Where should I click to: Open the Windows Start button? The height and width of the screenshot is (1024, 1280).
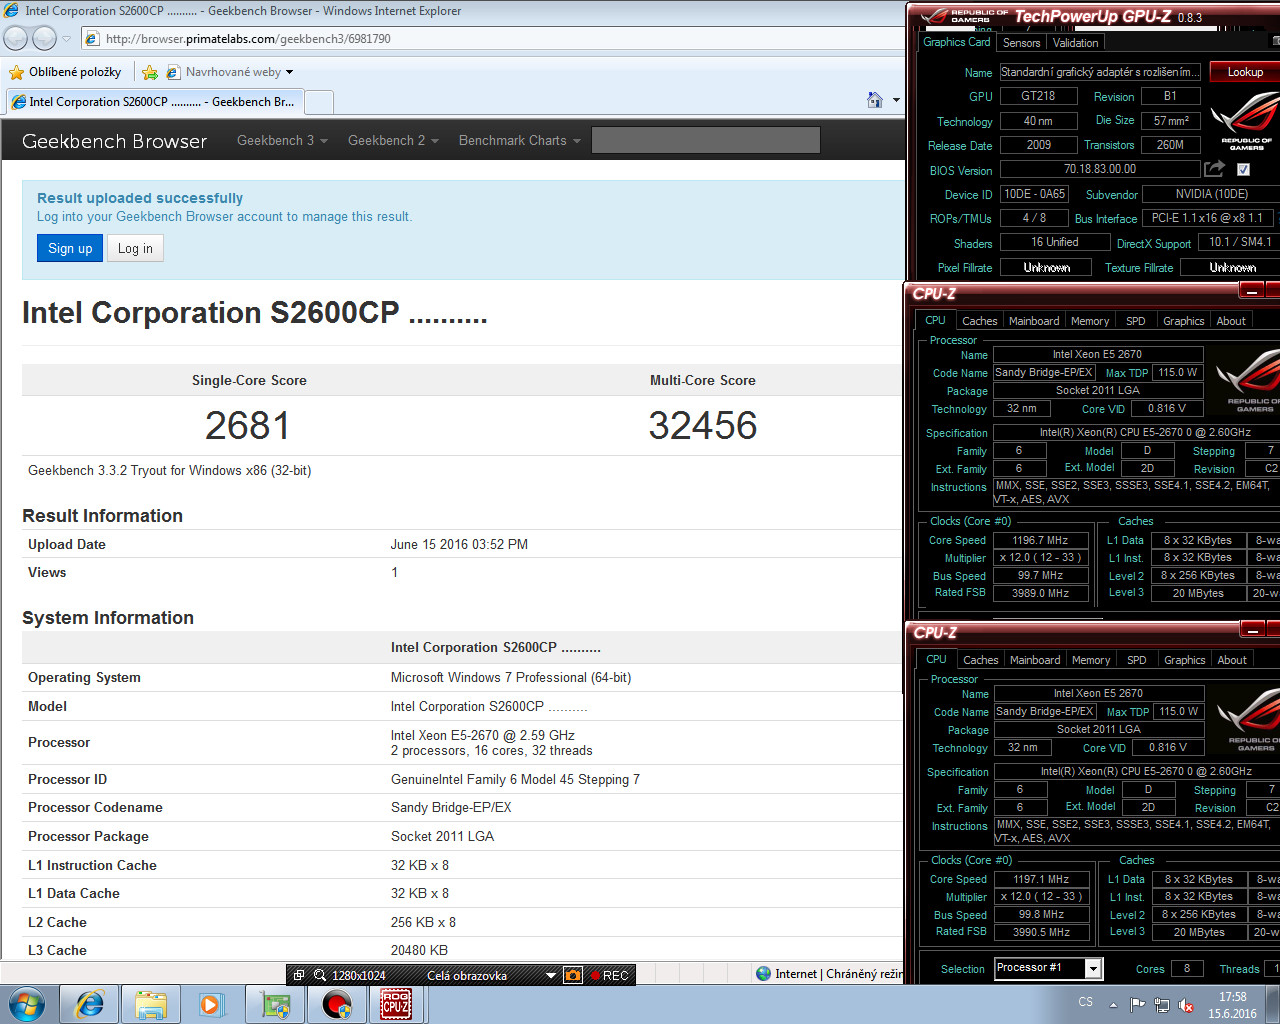click(x=27, y=1005)
